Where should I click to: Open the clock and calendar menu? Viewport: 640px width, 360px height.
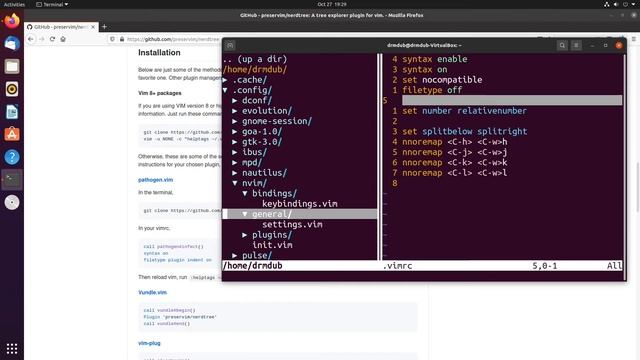[x=332, y=4]
